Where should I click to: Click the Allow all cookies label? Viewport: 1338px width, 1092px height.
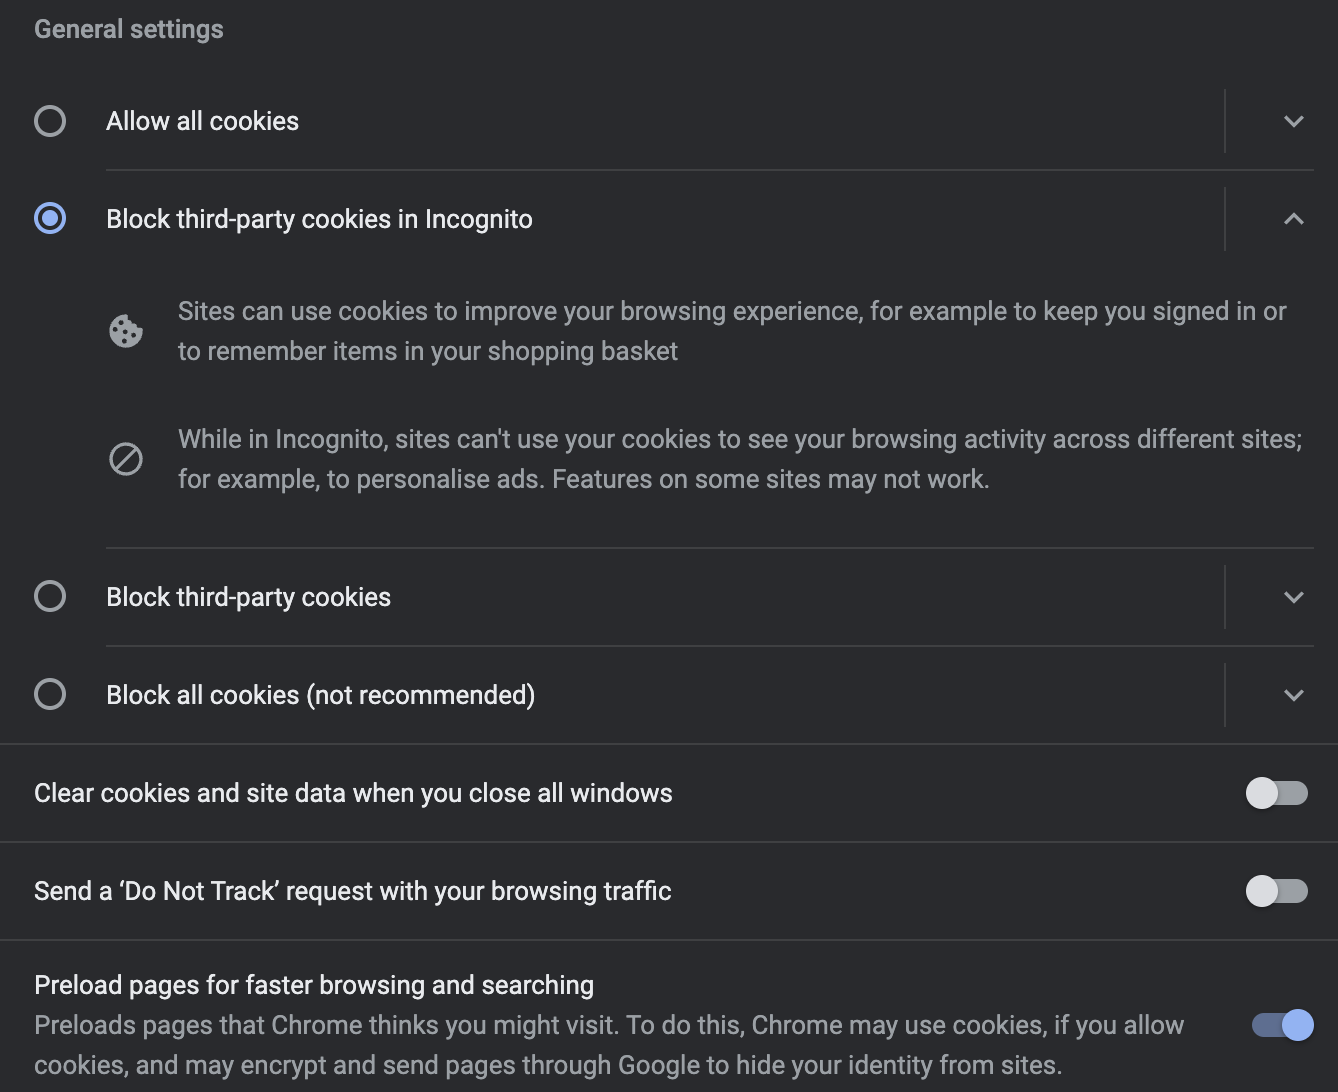point(203,121)
